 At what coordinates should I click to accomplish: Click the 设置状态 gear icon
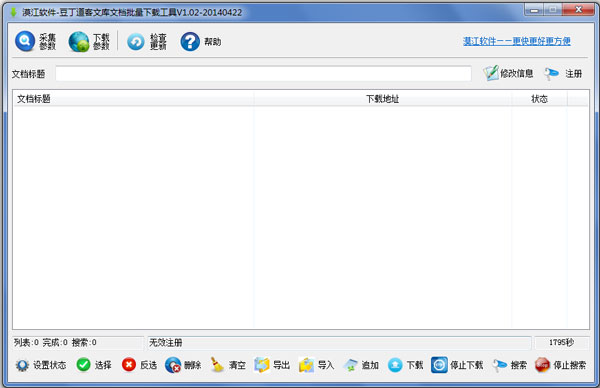point(22,365)
